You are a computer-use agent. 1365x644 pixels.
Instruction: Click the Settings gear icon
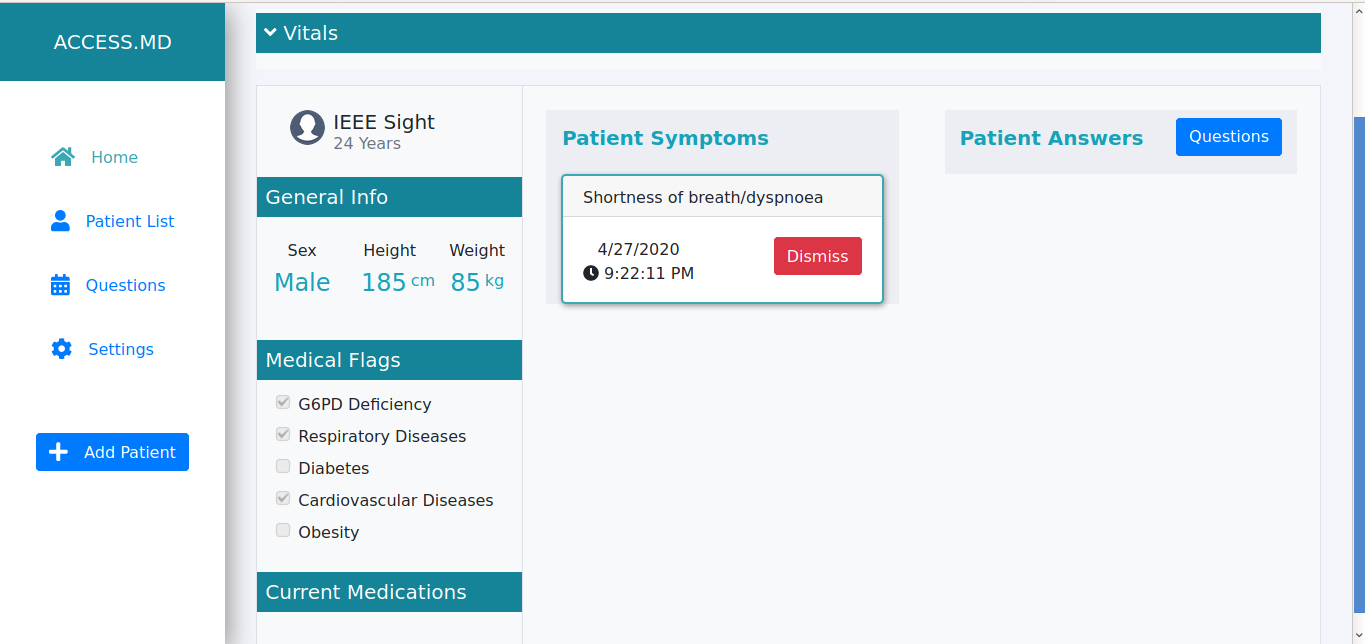[61, 349]
